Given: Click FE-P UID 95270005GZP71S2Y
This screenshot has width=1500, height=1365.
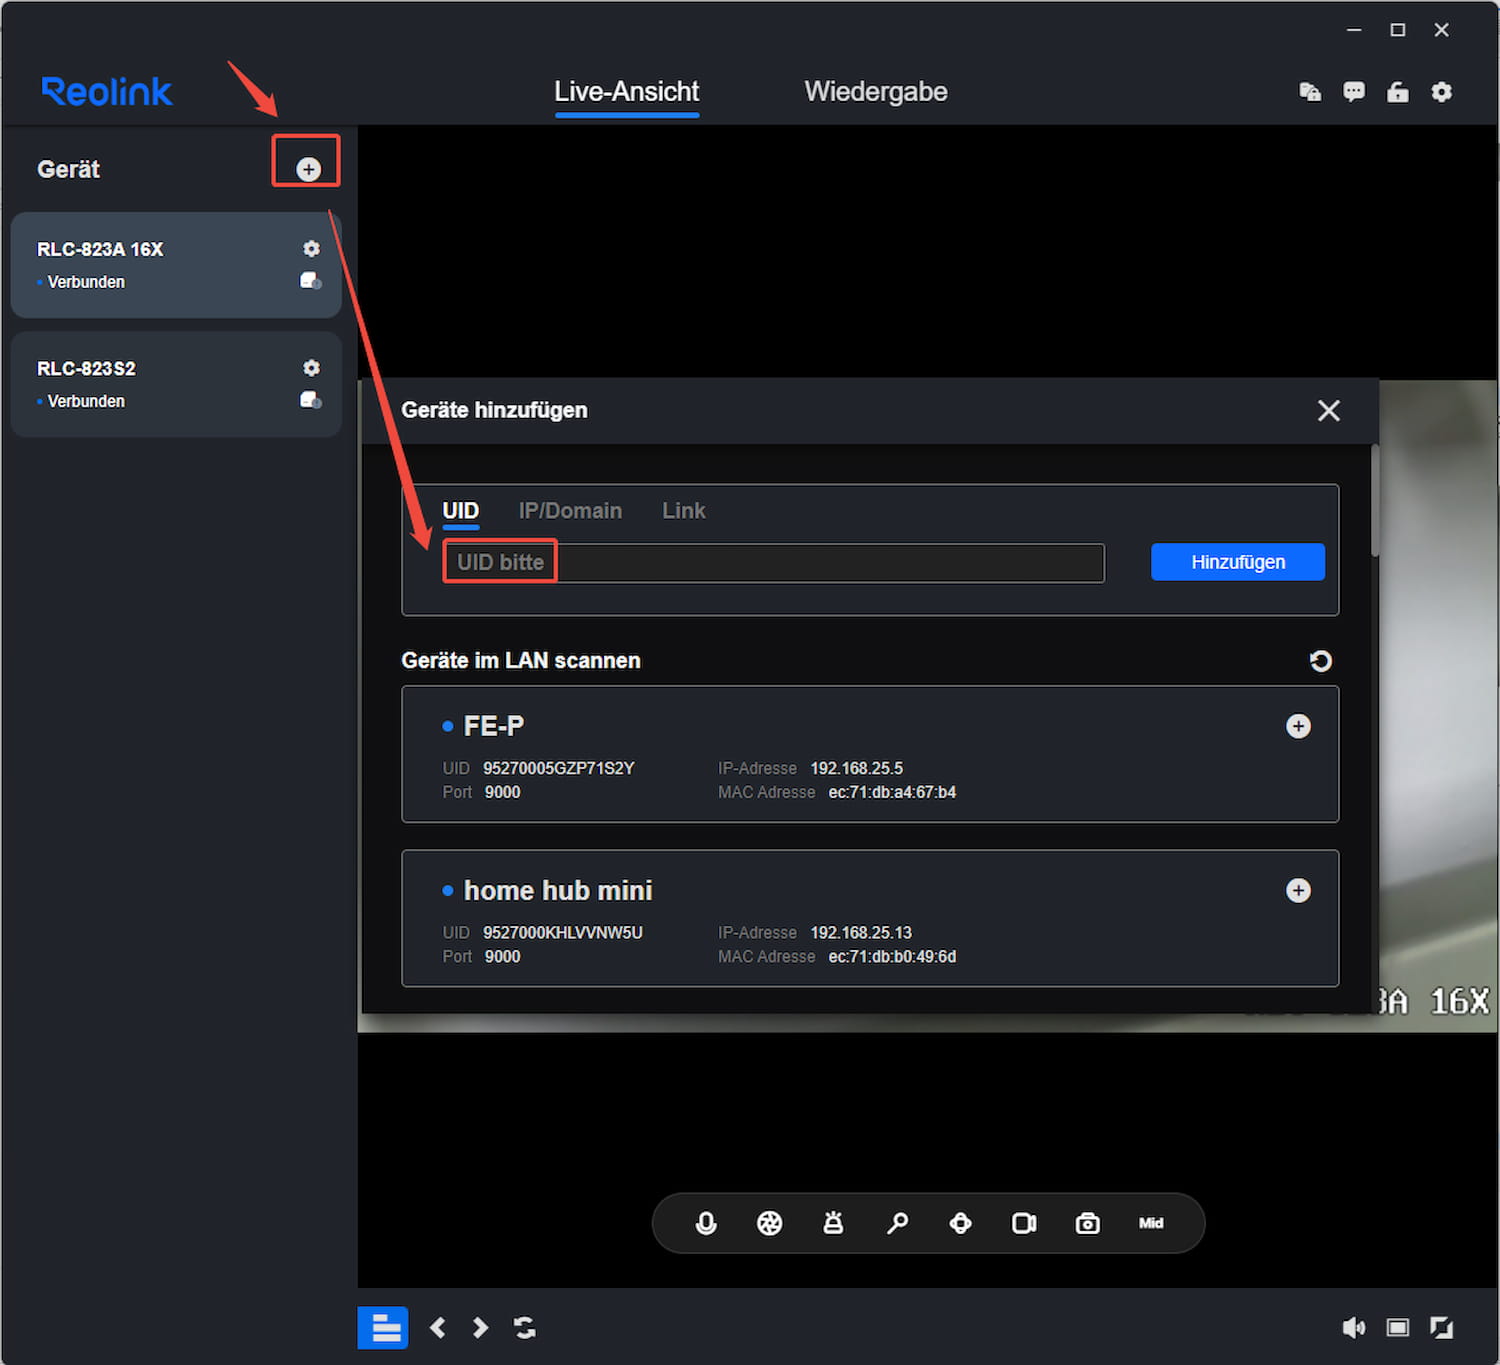Looking at the screenshot, I should 559,768.
